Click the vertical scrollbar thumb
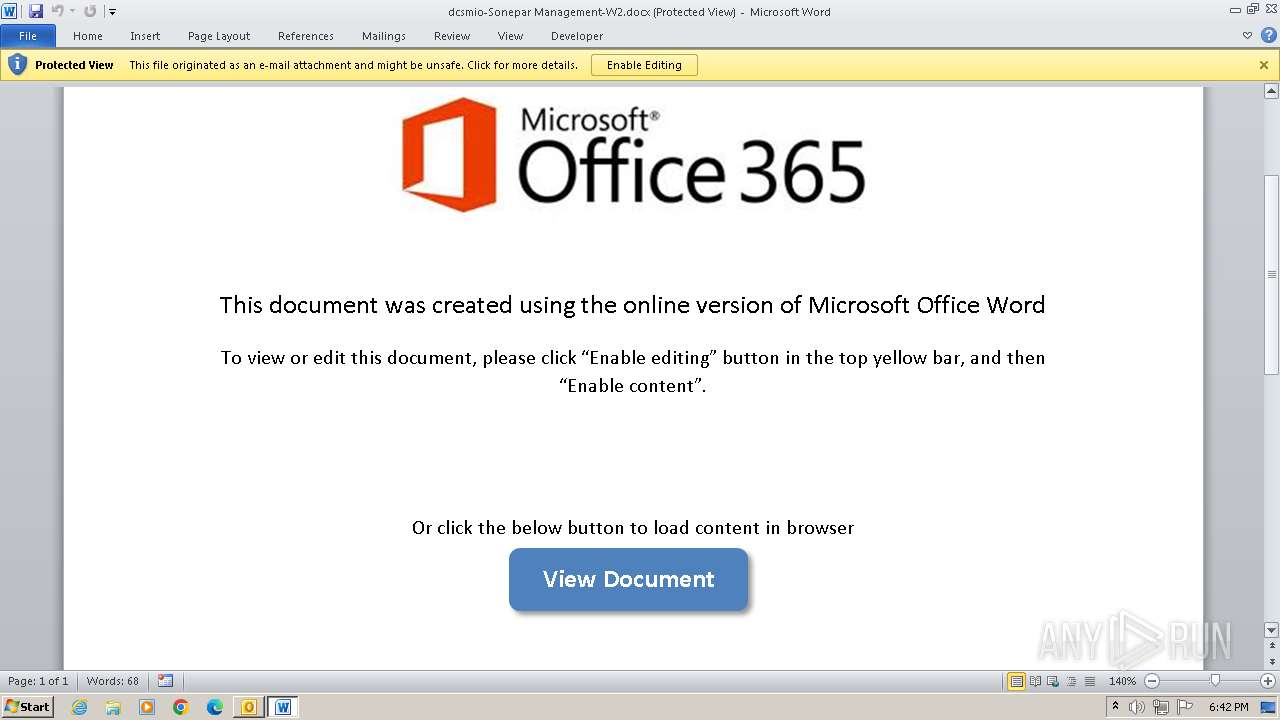Image resolution: width=1280 pixels, height=720 pixels. click(1271, 275)
